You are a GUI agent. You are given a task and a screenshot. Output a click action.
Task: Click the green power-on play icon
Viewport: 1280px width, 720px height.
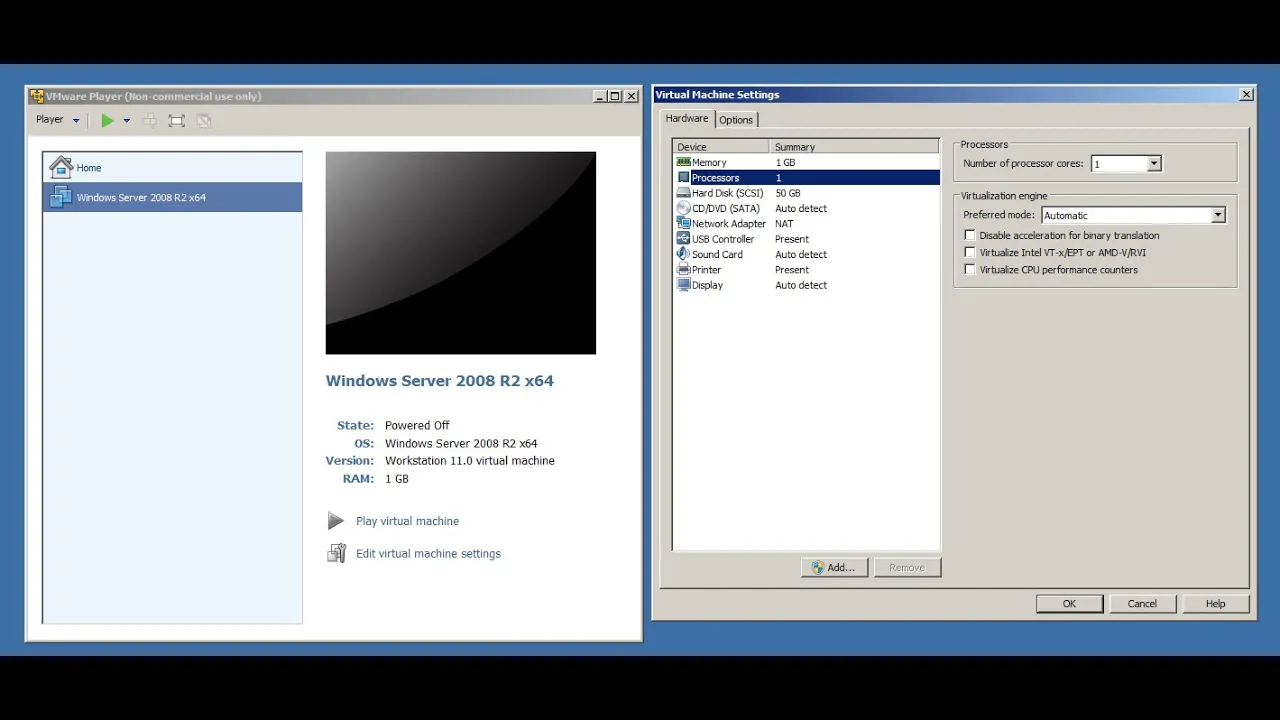coord(107,120)
